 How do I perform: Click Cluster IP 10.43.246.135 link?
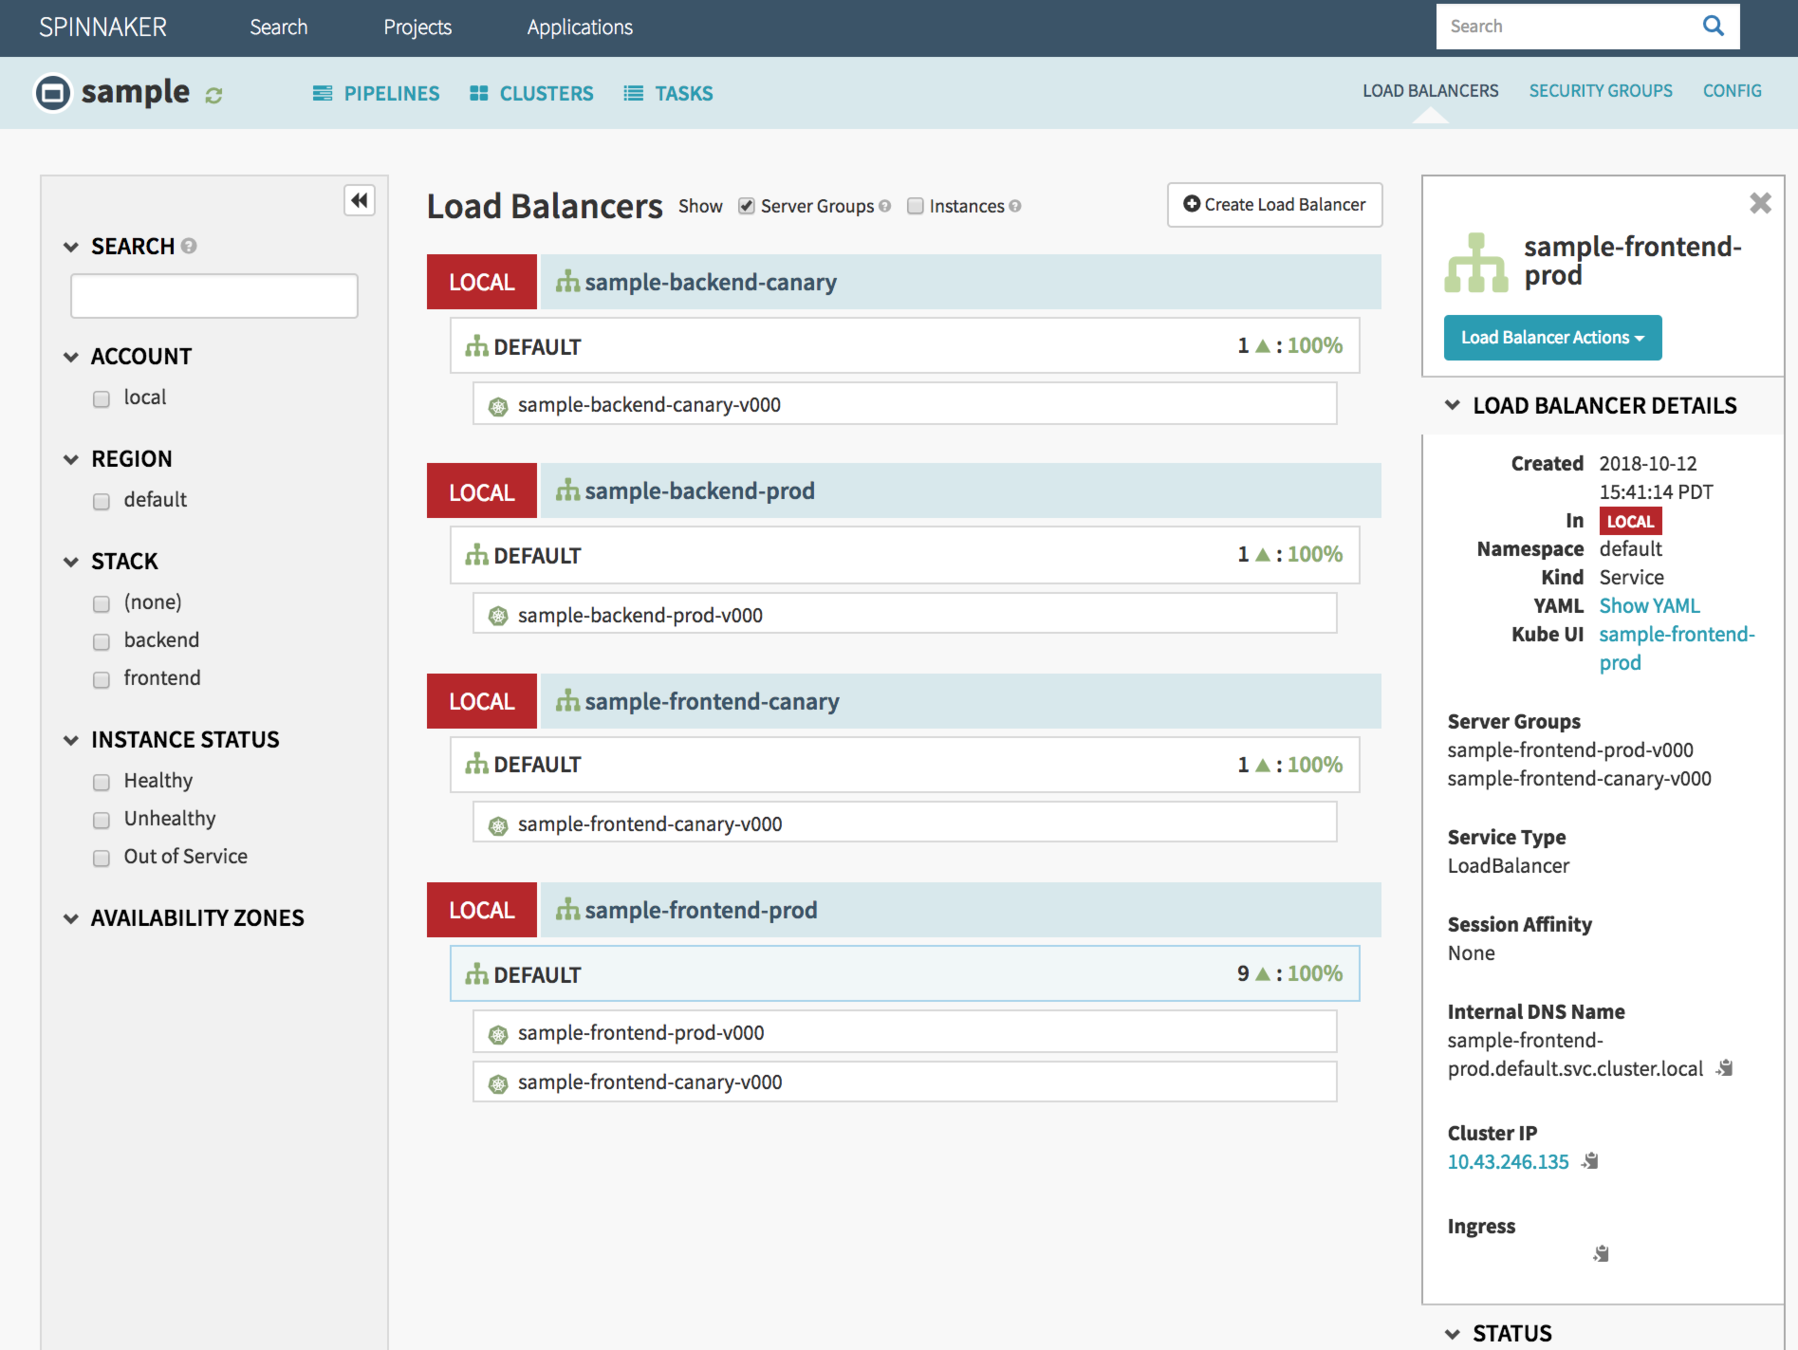point(1508,1161)
